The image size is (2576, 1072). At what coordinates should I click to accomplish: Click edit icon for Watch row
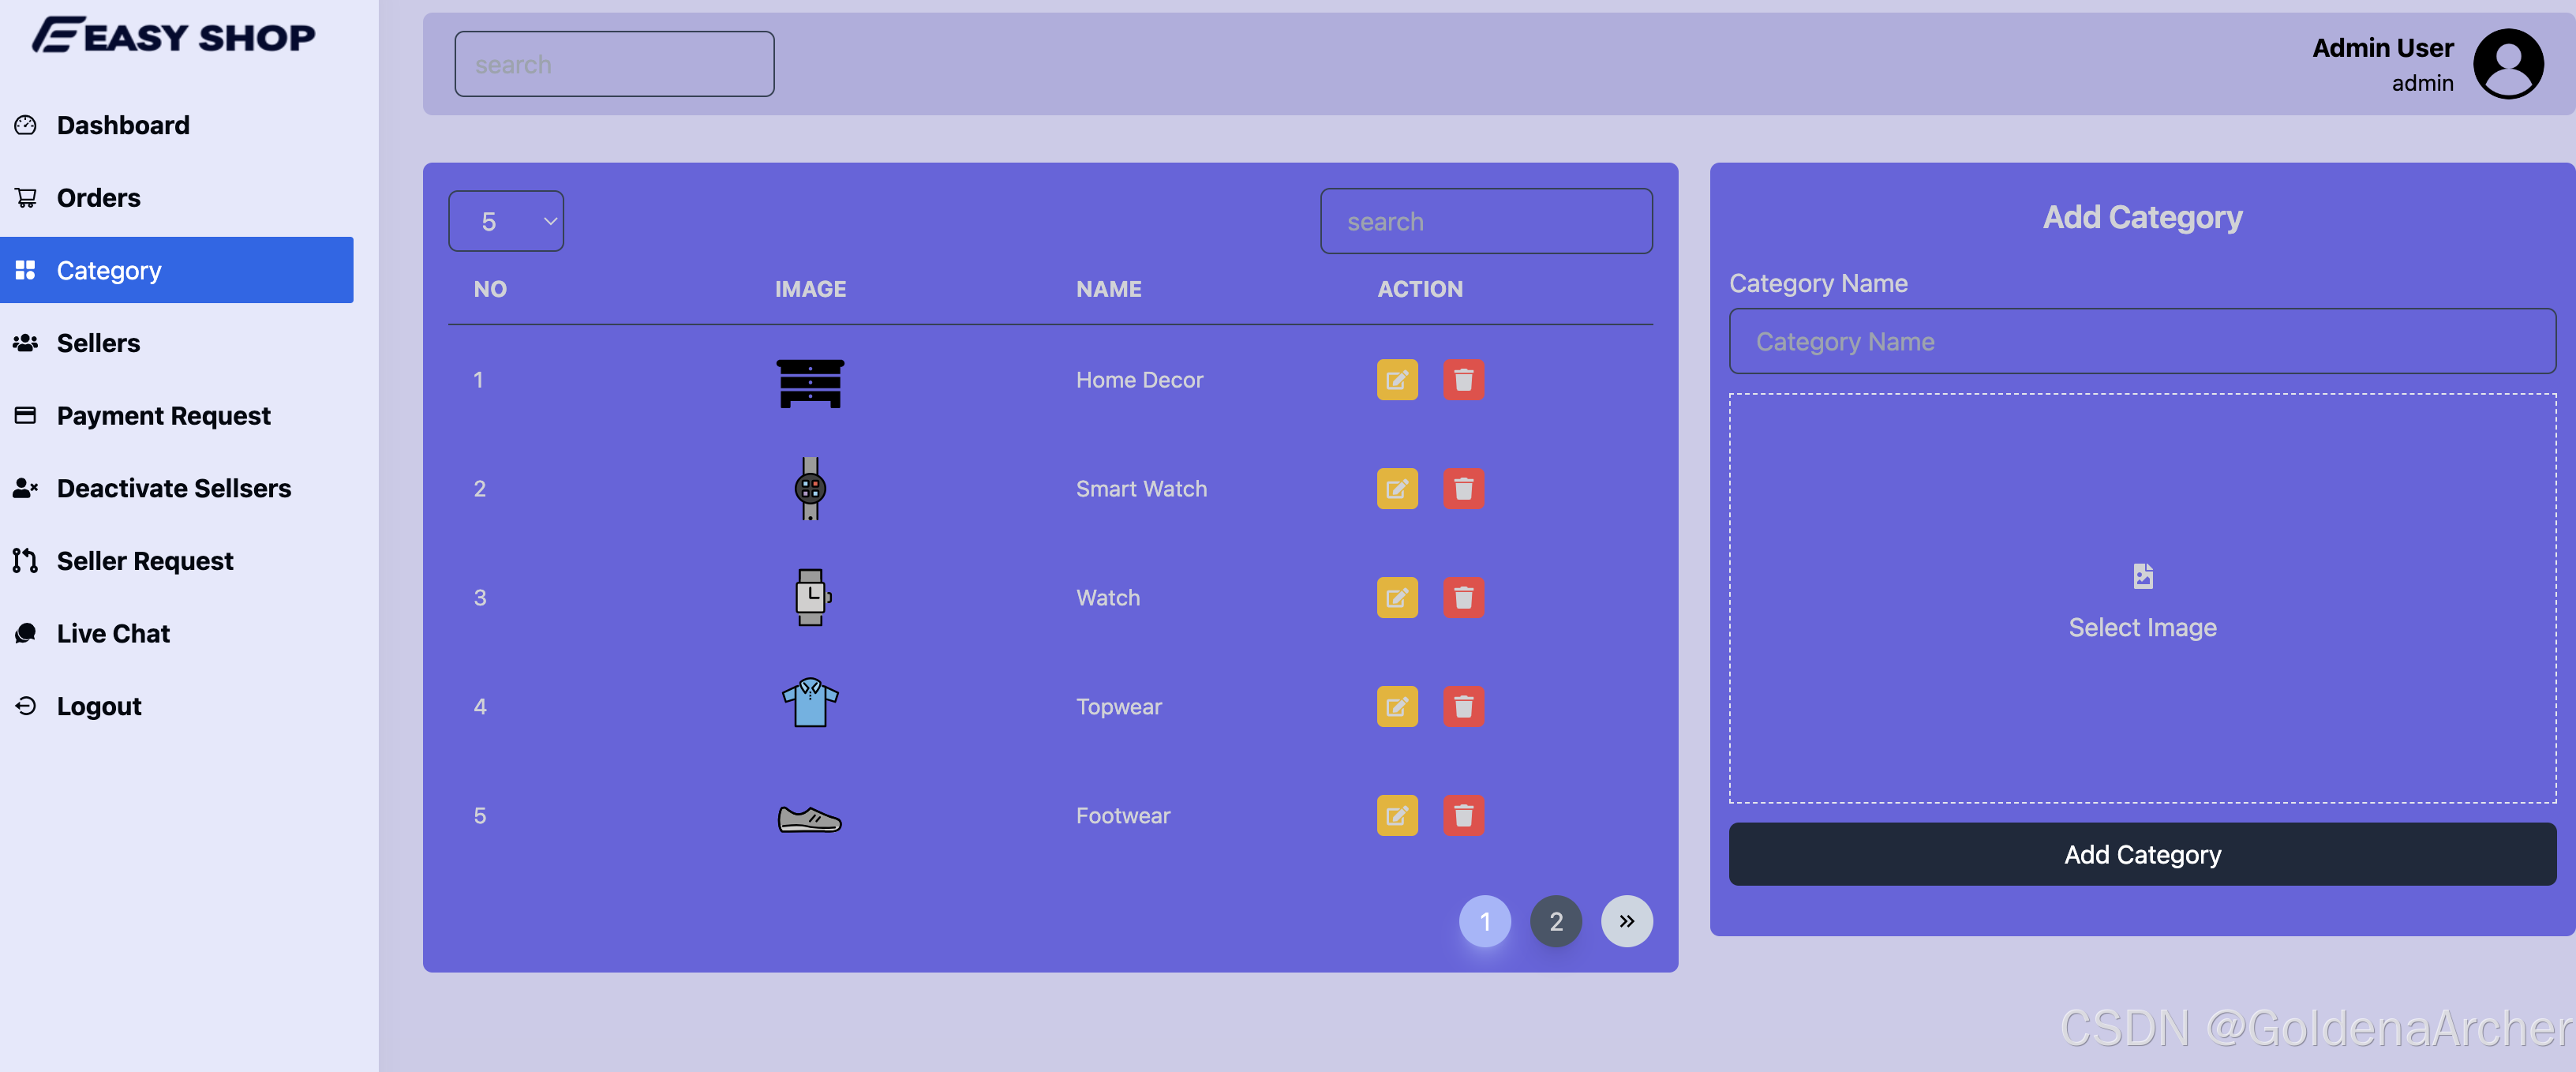tap(1396, 598)
